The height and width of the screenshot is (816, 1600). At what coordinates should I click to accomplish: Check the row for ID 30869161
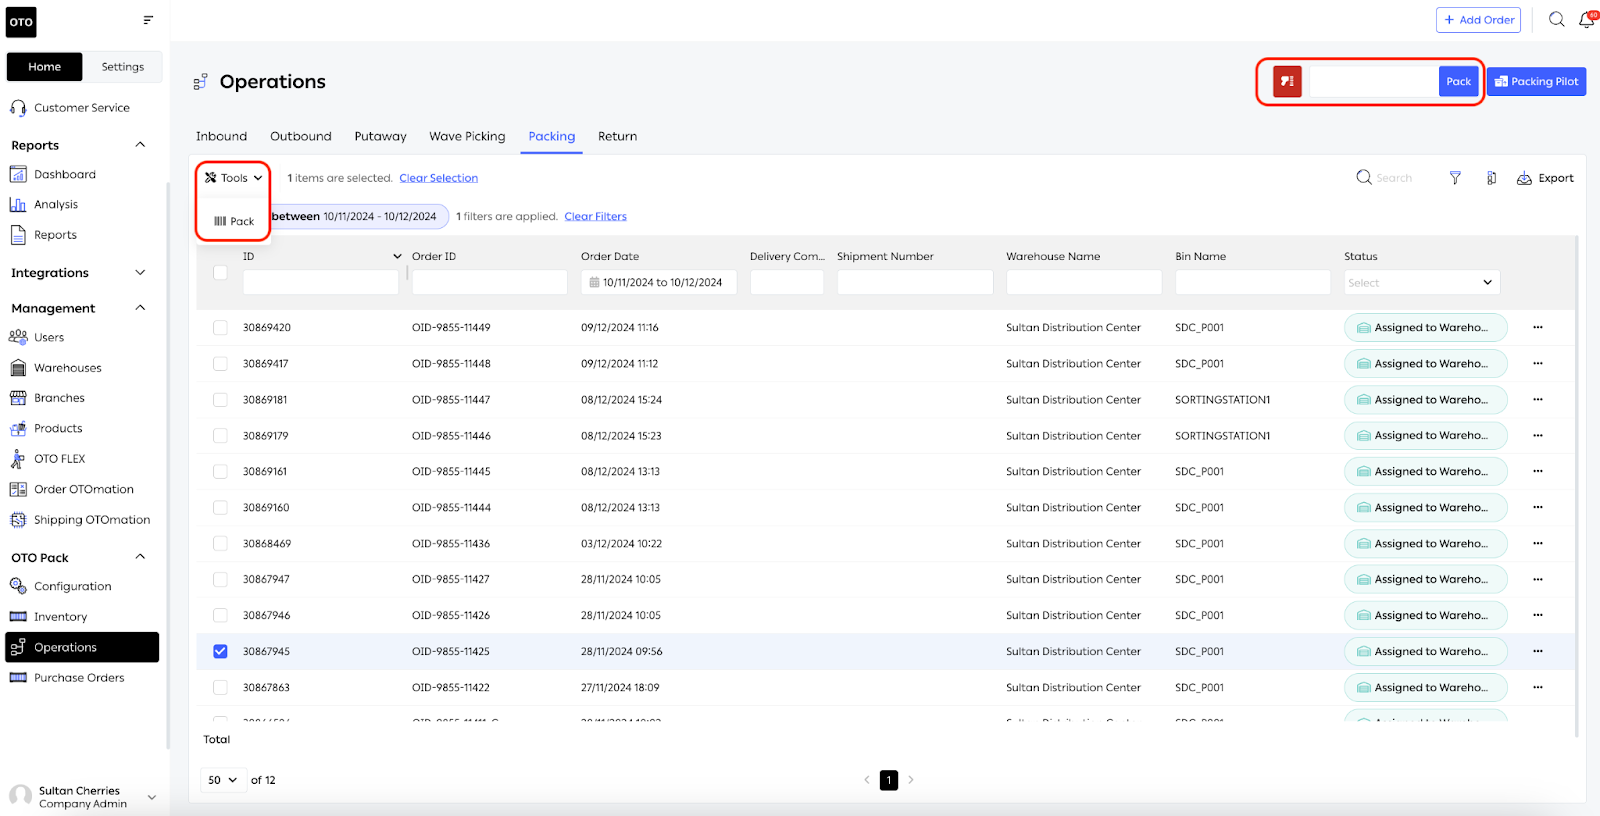[220, 472]
